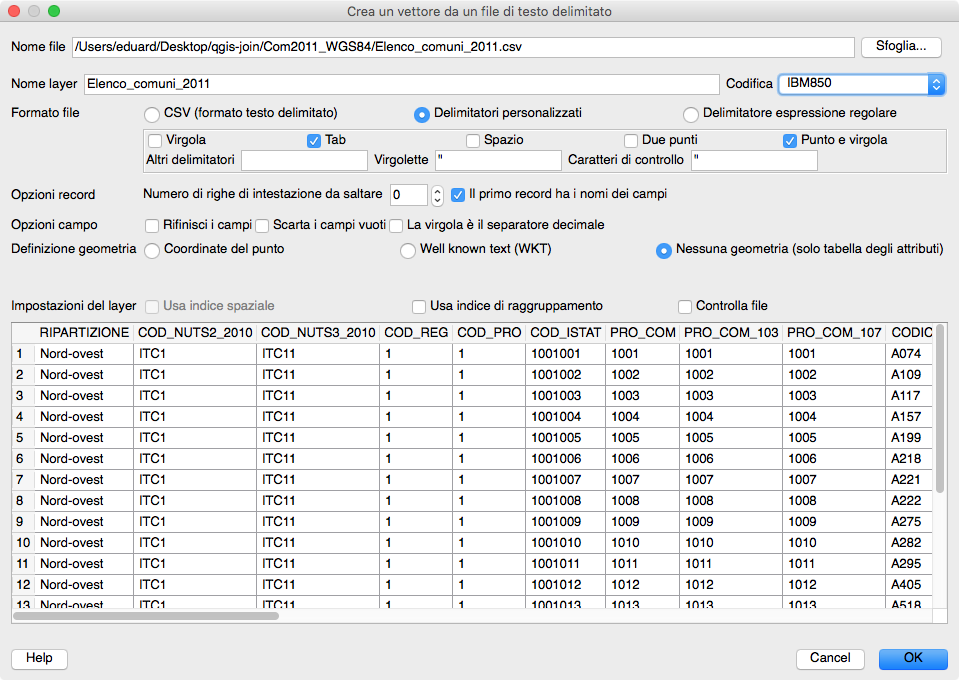Image resolution: width=959 pixels, height=680 pixels.
Task: Select row number 5 header
Action: [x=23, y=438]
